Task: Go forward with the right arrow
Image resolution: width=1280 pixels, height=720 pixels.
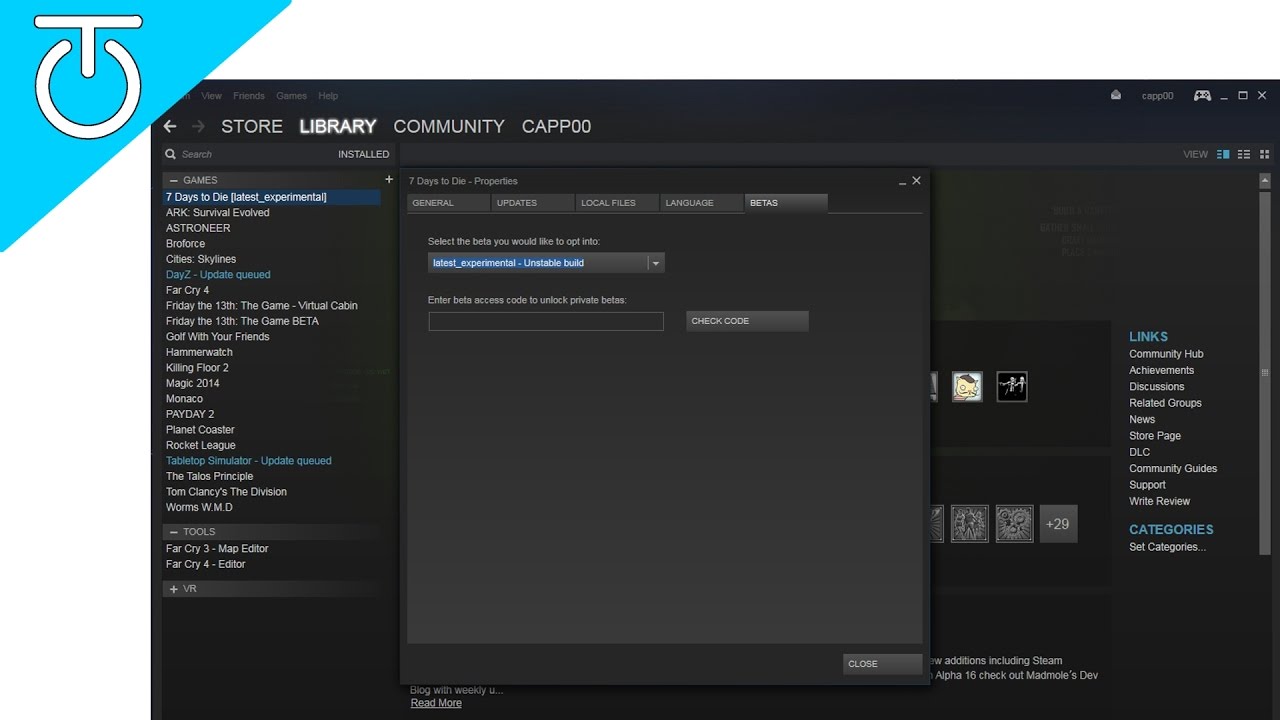Action: tap(198, 126)
